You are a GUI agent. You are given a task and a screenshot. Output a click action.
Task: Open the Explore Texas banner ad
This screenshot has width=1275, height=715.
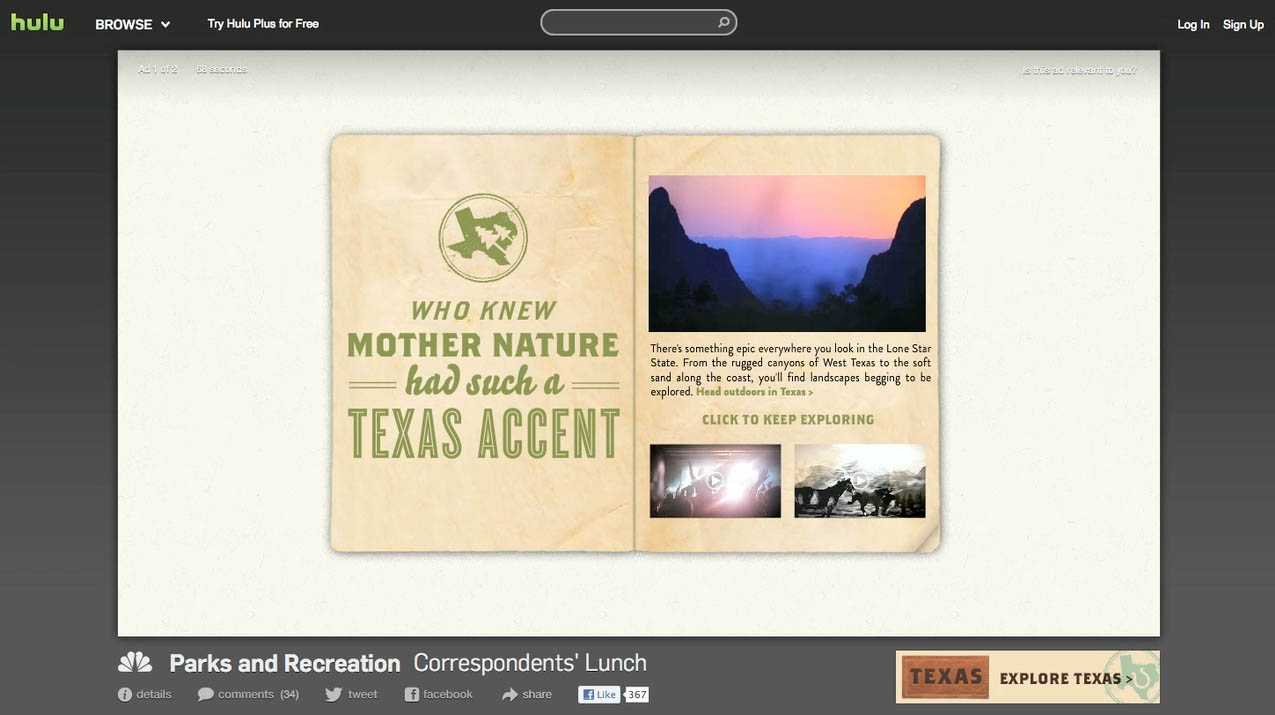click(1027, 677)
